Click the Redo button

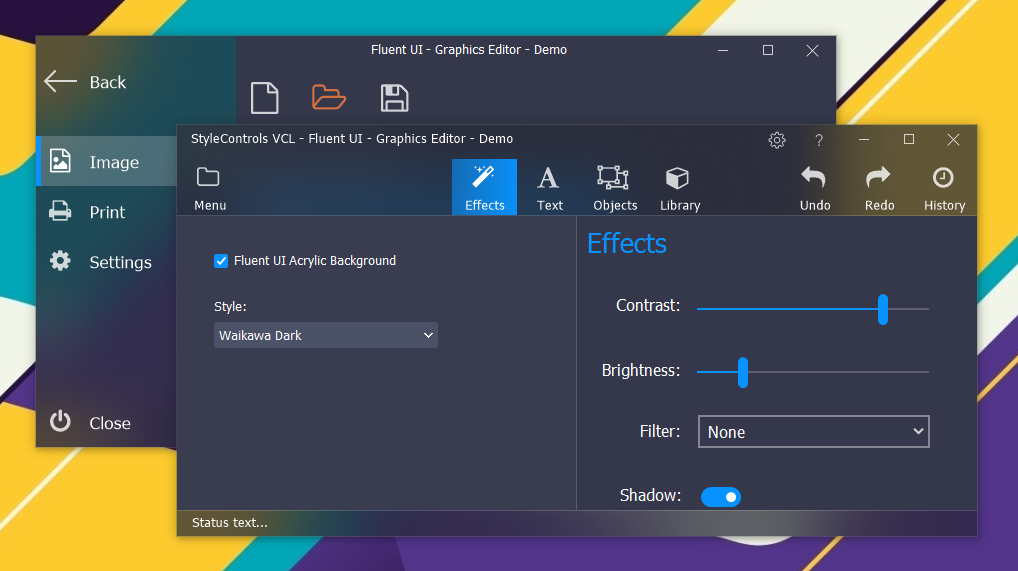(x=879, y=187)
